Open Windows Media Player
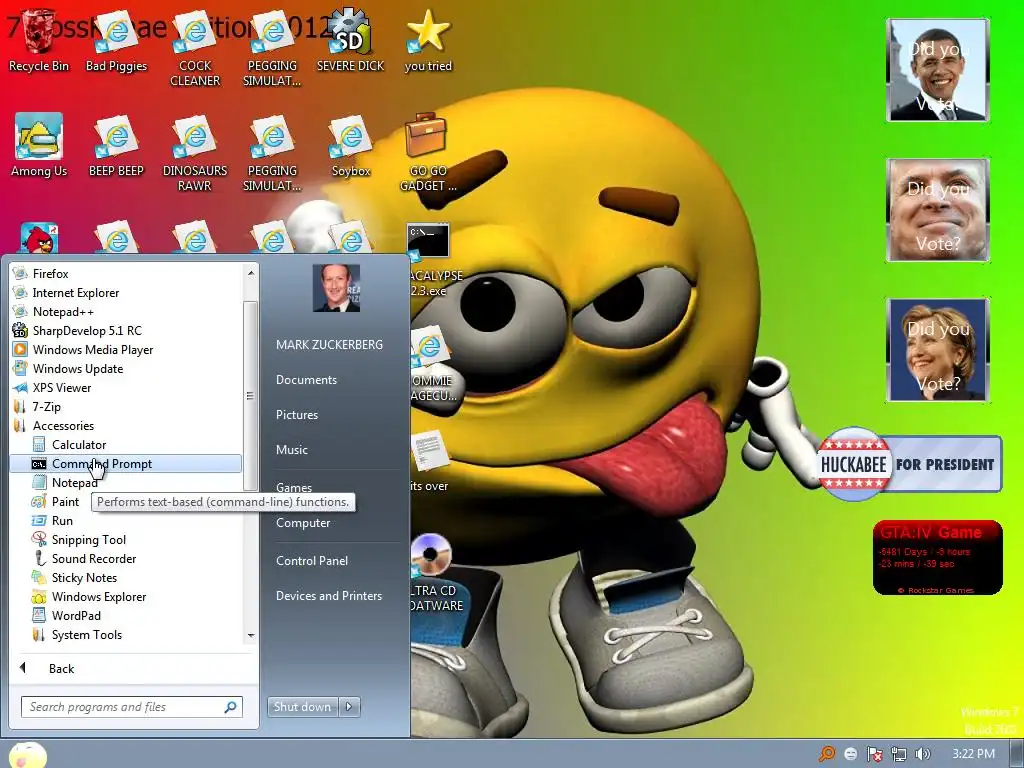The image size is (1024, 768). pos(93,349)
